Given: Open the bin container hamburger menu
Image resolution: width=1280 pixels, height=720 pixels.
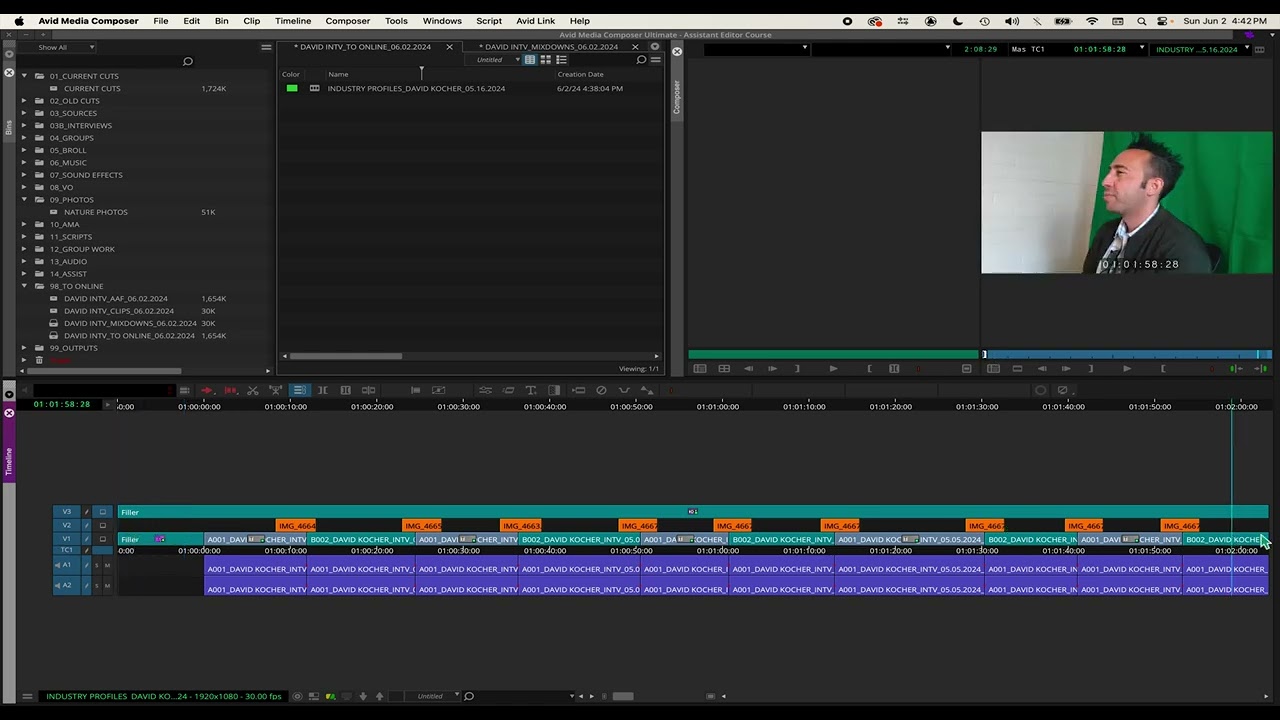Looking at the screenshot, I should click(266, 47).
